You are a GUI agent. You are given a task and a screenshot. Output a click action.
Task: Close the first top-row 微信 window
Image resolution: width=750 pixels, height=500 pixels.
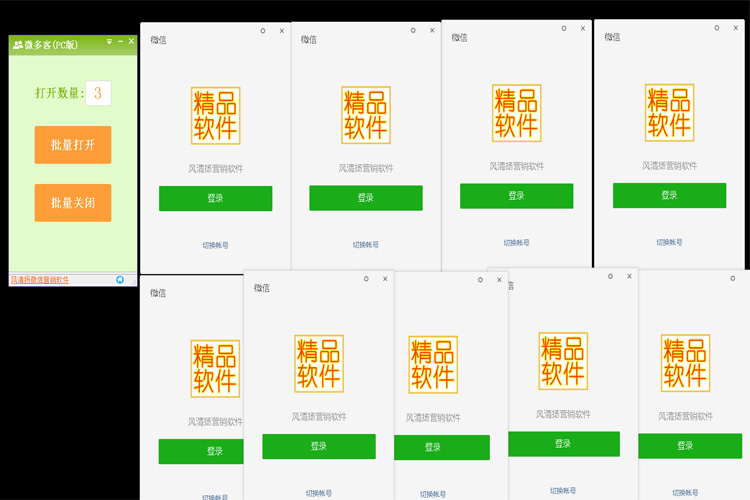click(282, 31)
